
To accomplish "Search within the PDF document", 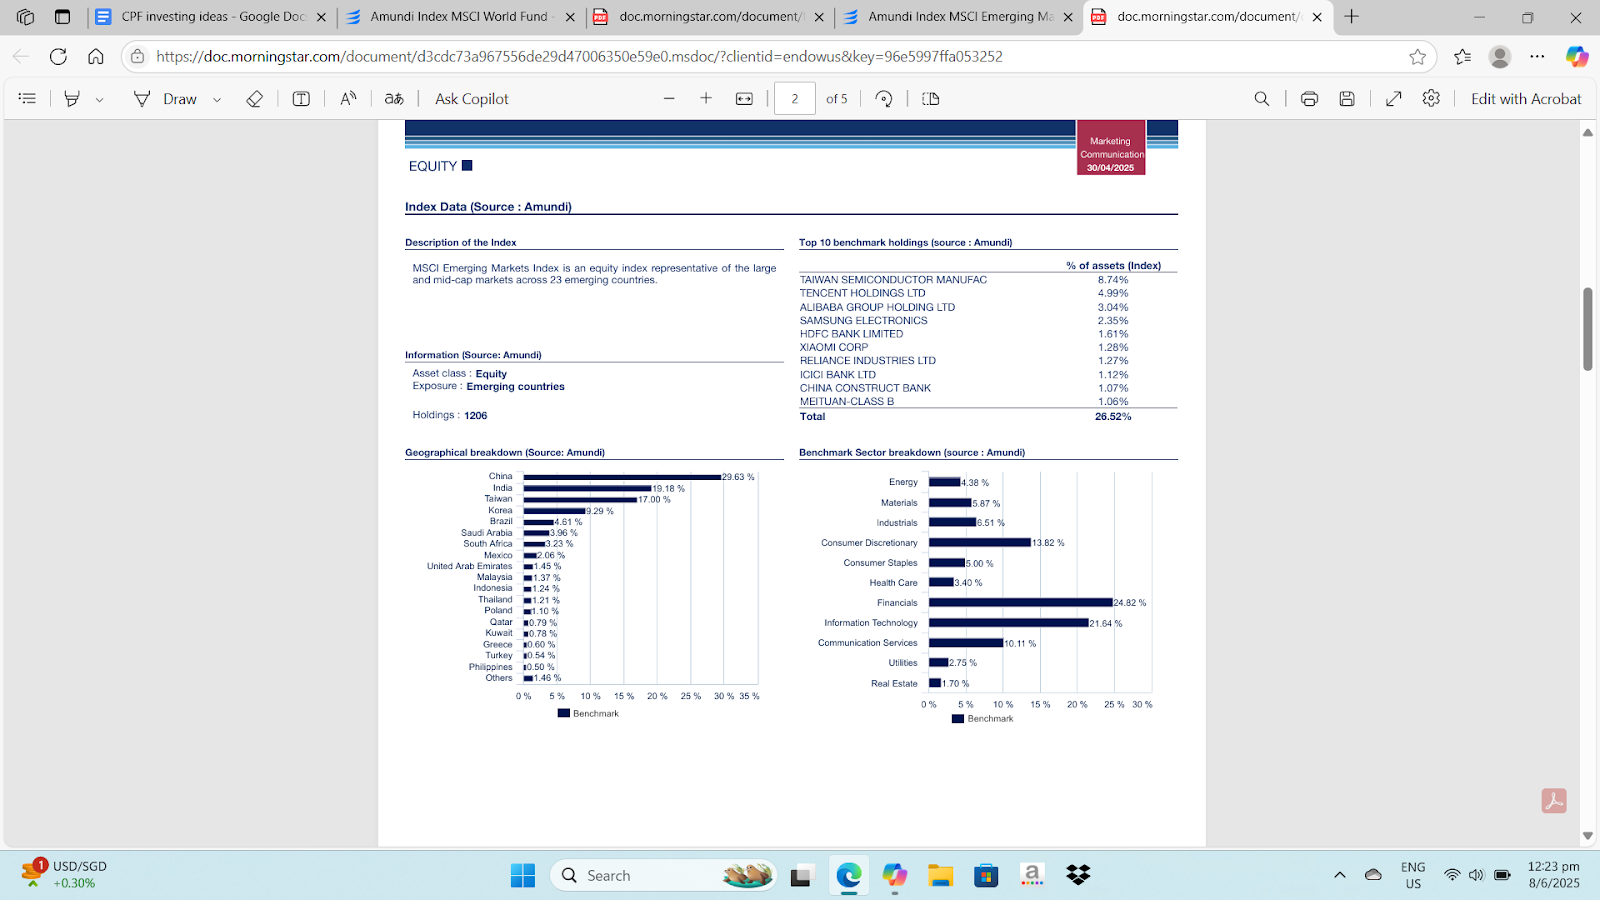I will 1262,99.
